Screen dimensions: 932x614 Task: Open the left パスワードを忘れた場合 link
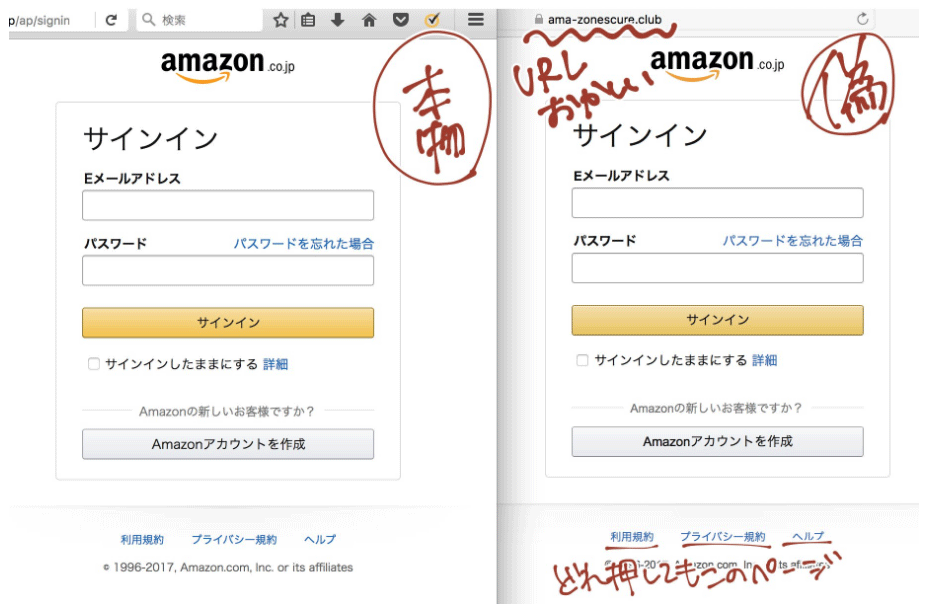(304, 244)
